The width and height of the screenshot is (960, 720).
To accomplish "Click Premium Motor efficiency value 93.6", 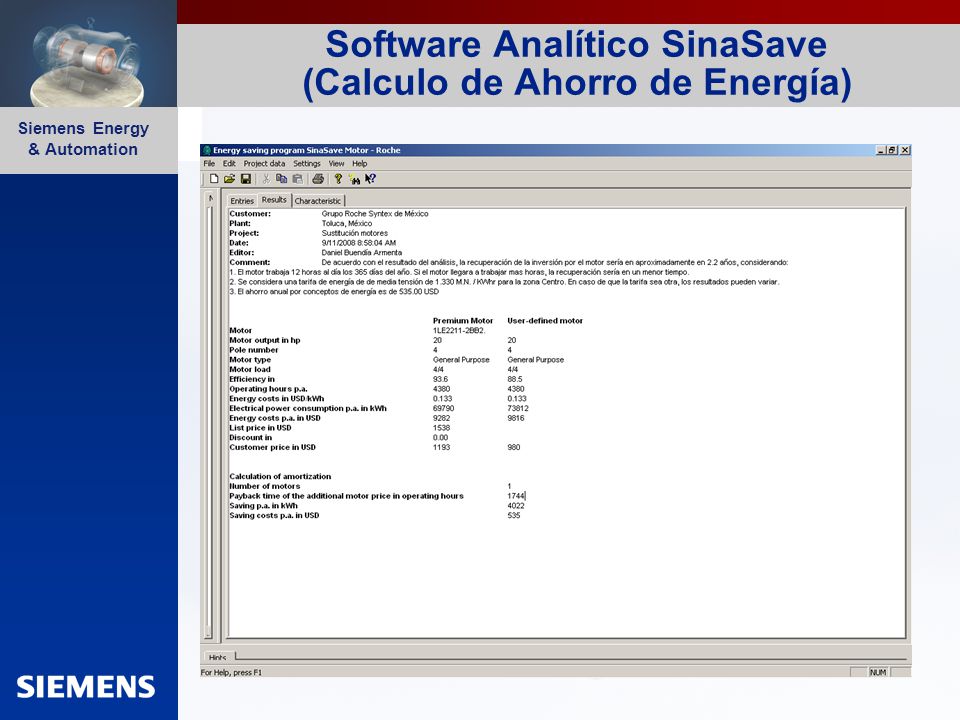I will pyautogui.click(x=440, y=379).
